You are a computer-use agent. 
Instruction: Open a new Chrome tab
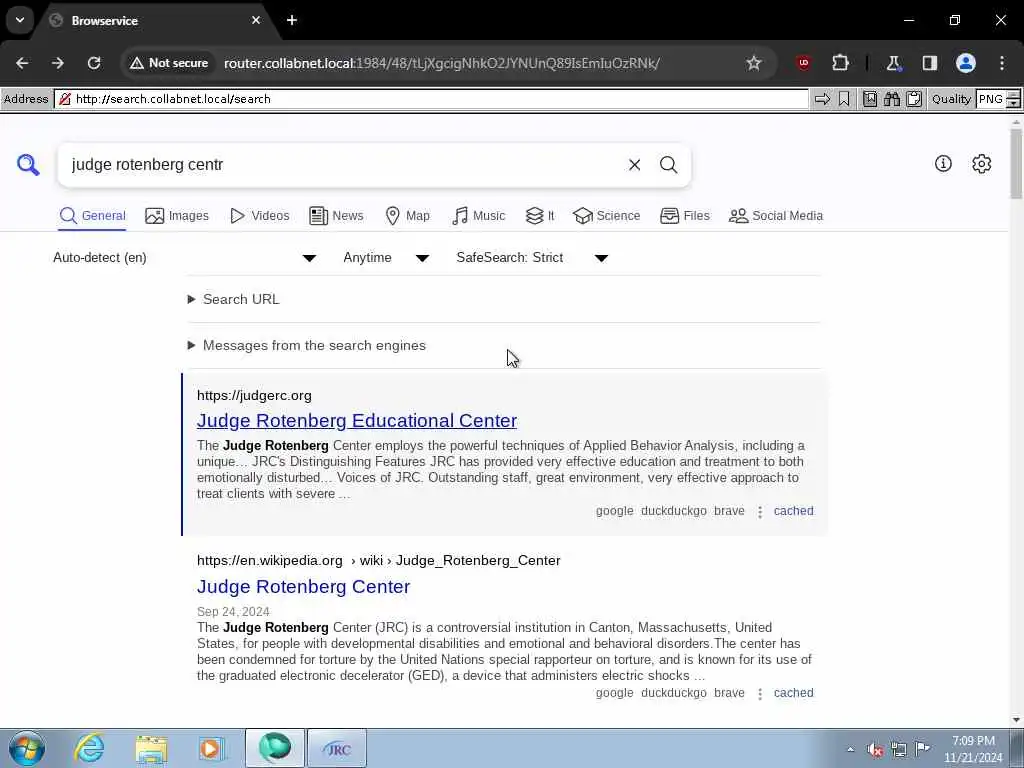[x=292, y=20]
